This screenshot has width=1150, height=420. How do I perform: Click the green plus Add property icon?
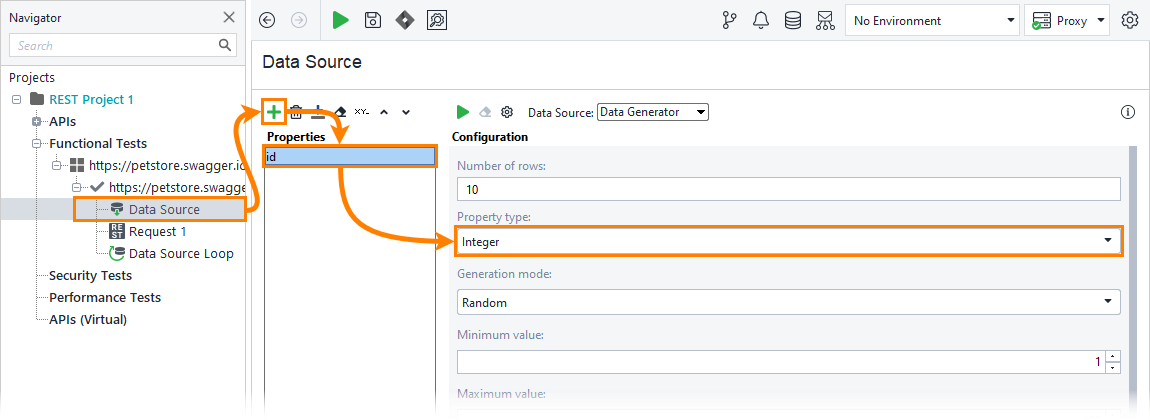(274, 112)
